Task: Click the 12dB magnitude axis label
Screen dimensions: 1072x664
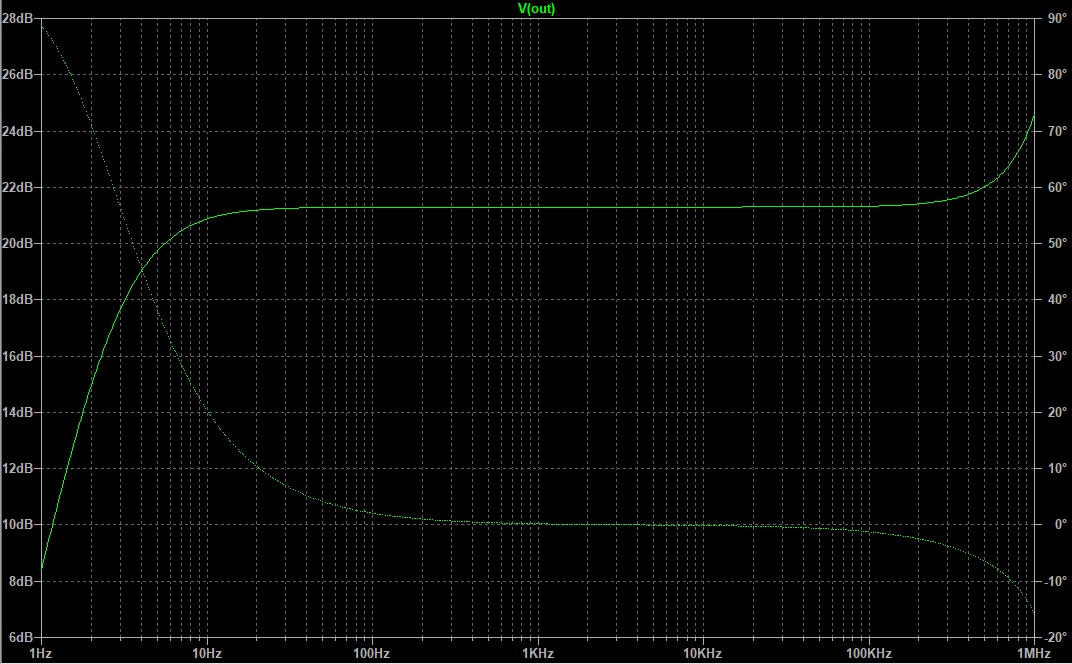Action: [x=19, y=468]
